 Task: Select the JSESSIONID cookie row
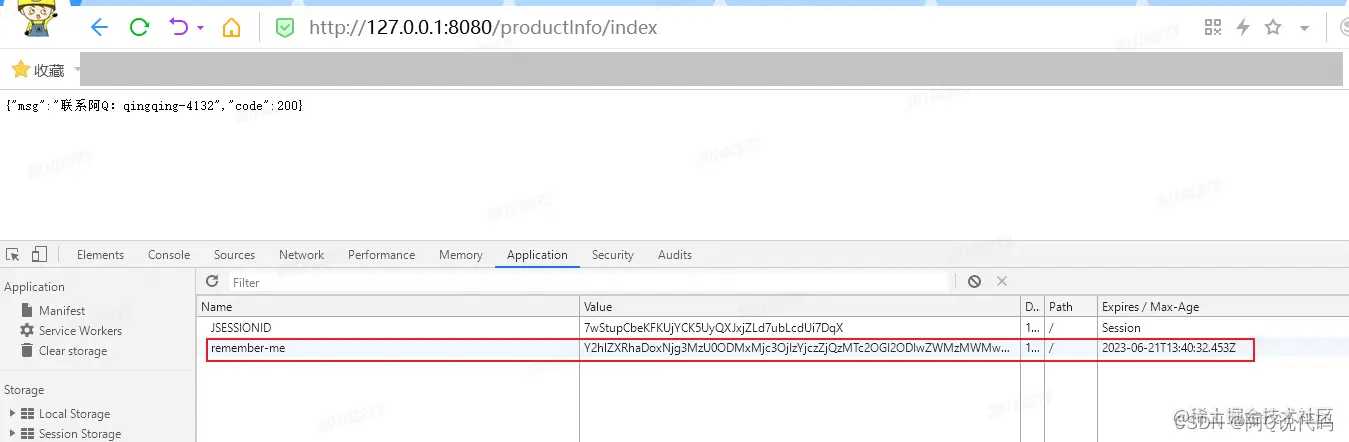pos(772,328)
